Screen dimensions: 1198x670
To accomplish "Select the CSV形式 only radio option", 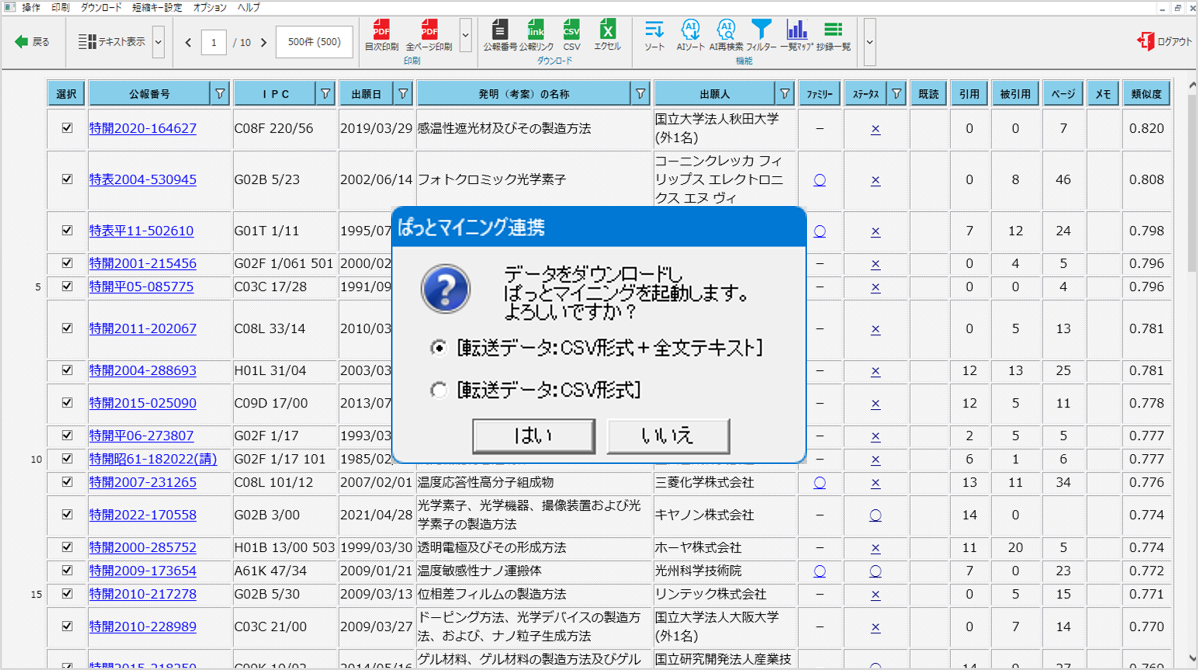I will (x=438, y=390).
